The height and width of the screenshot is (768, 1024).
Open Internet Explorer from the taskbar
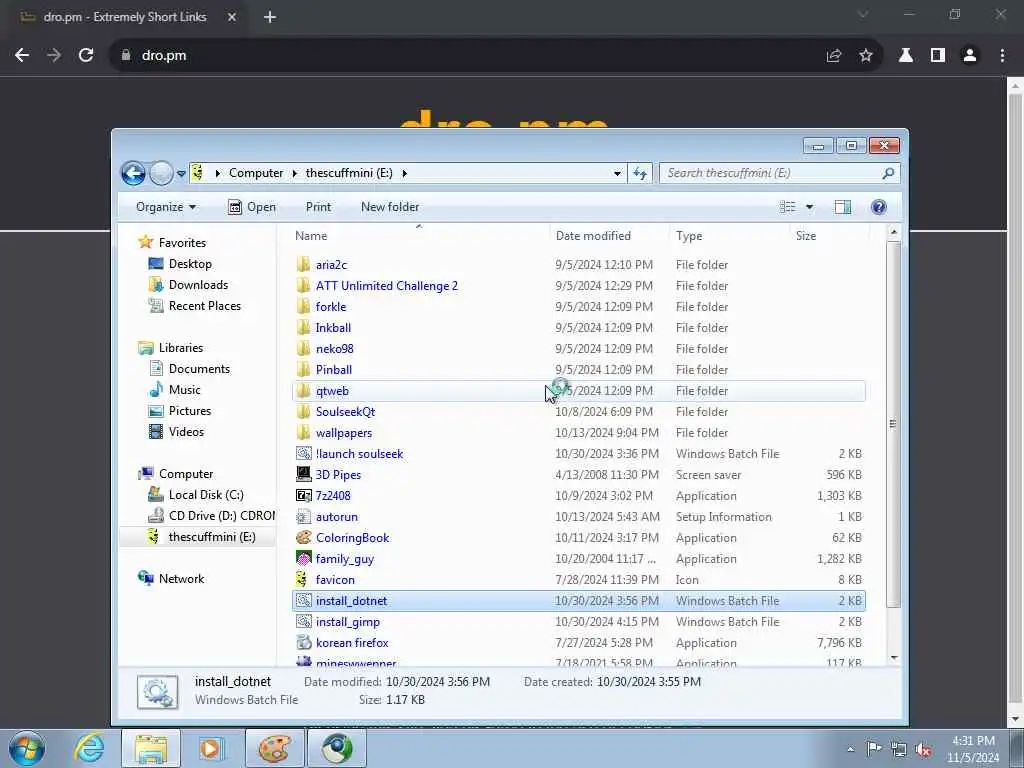pyautogui.click(x=89, y=748)
